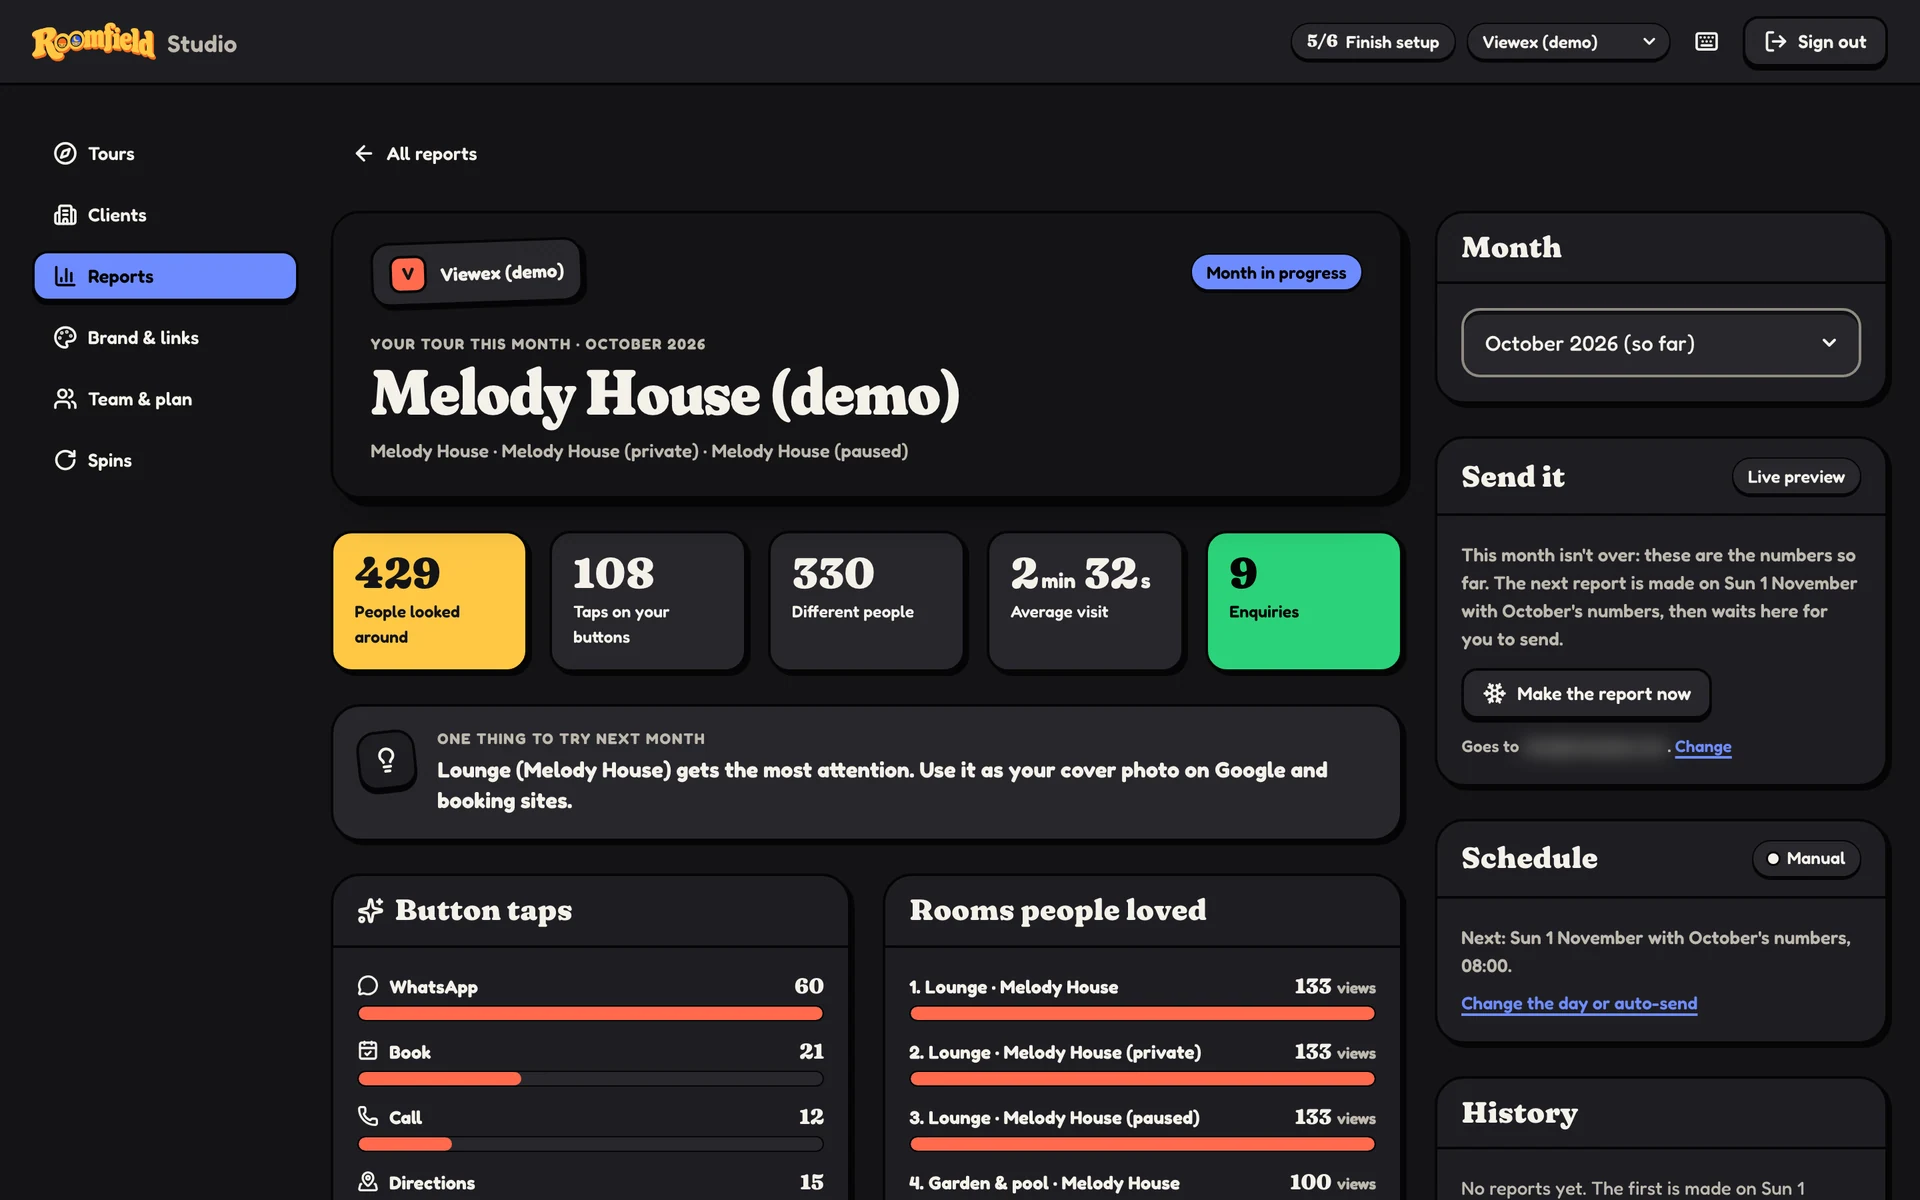Open the October 2026 (so far) month selector
This screenshot has height=1200, width=1920.
(1660, 343)
